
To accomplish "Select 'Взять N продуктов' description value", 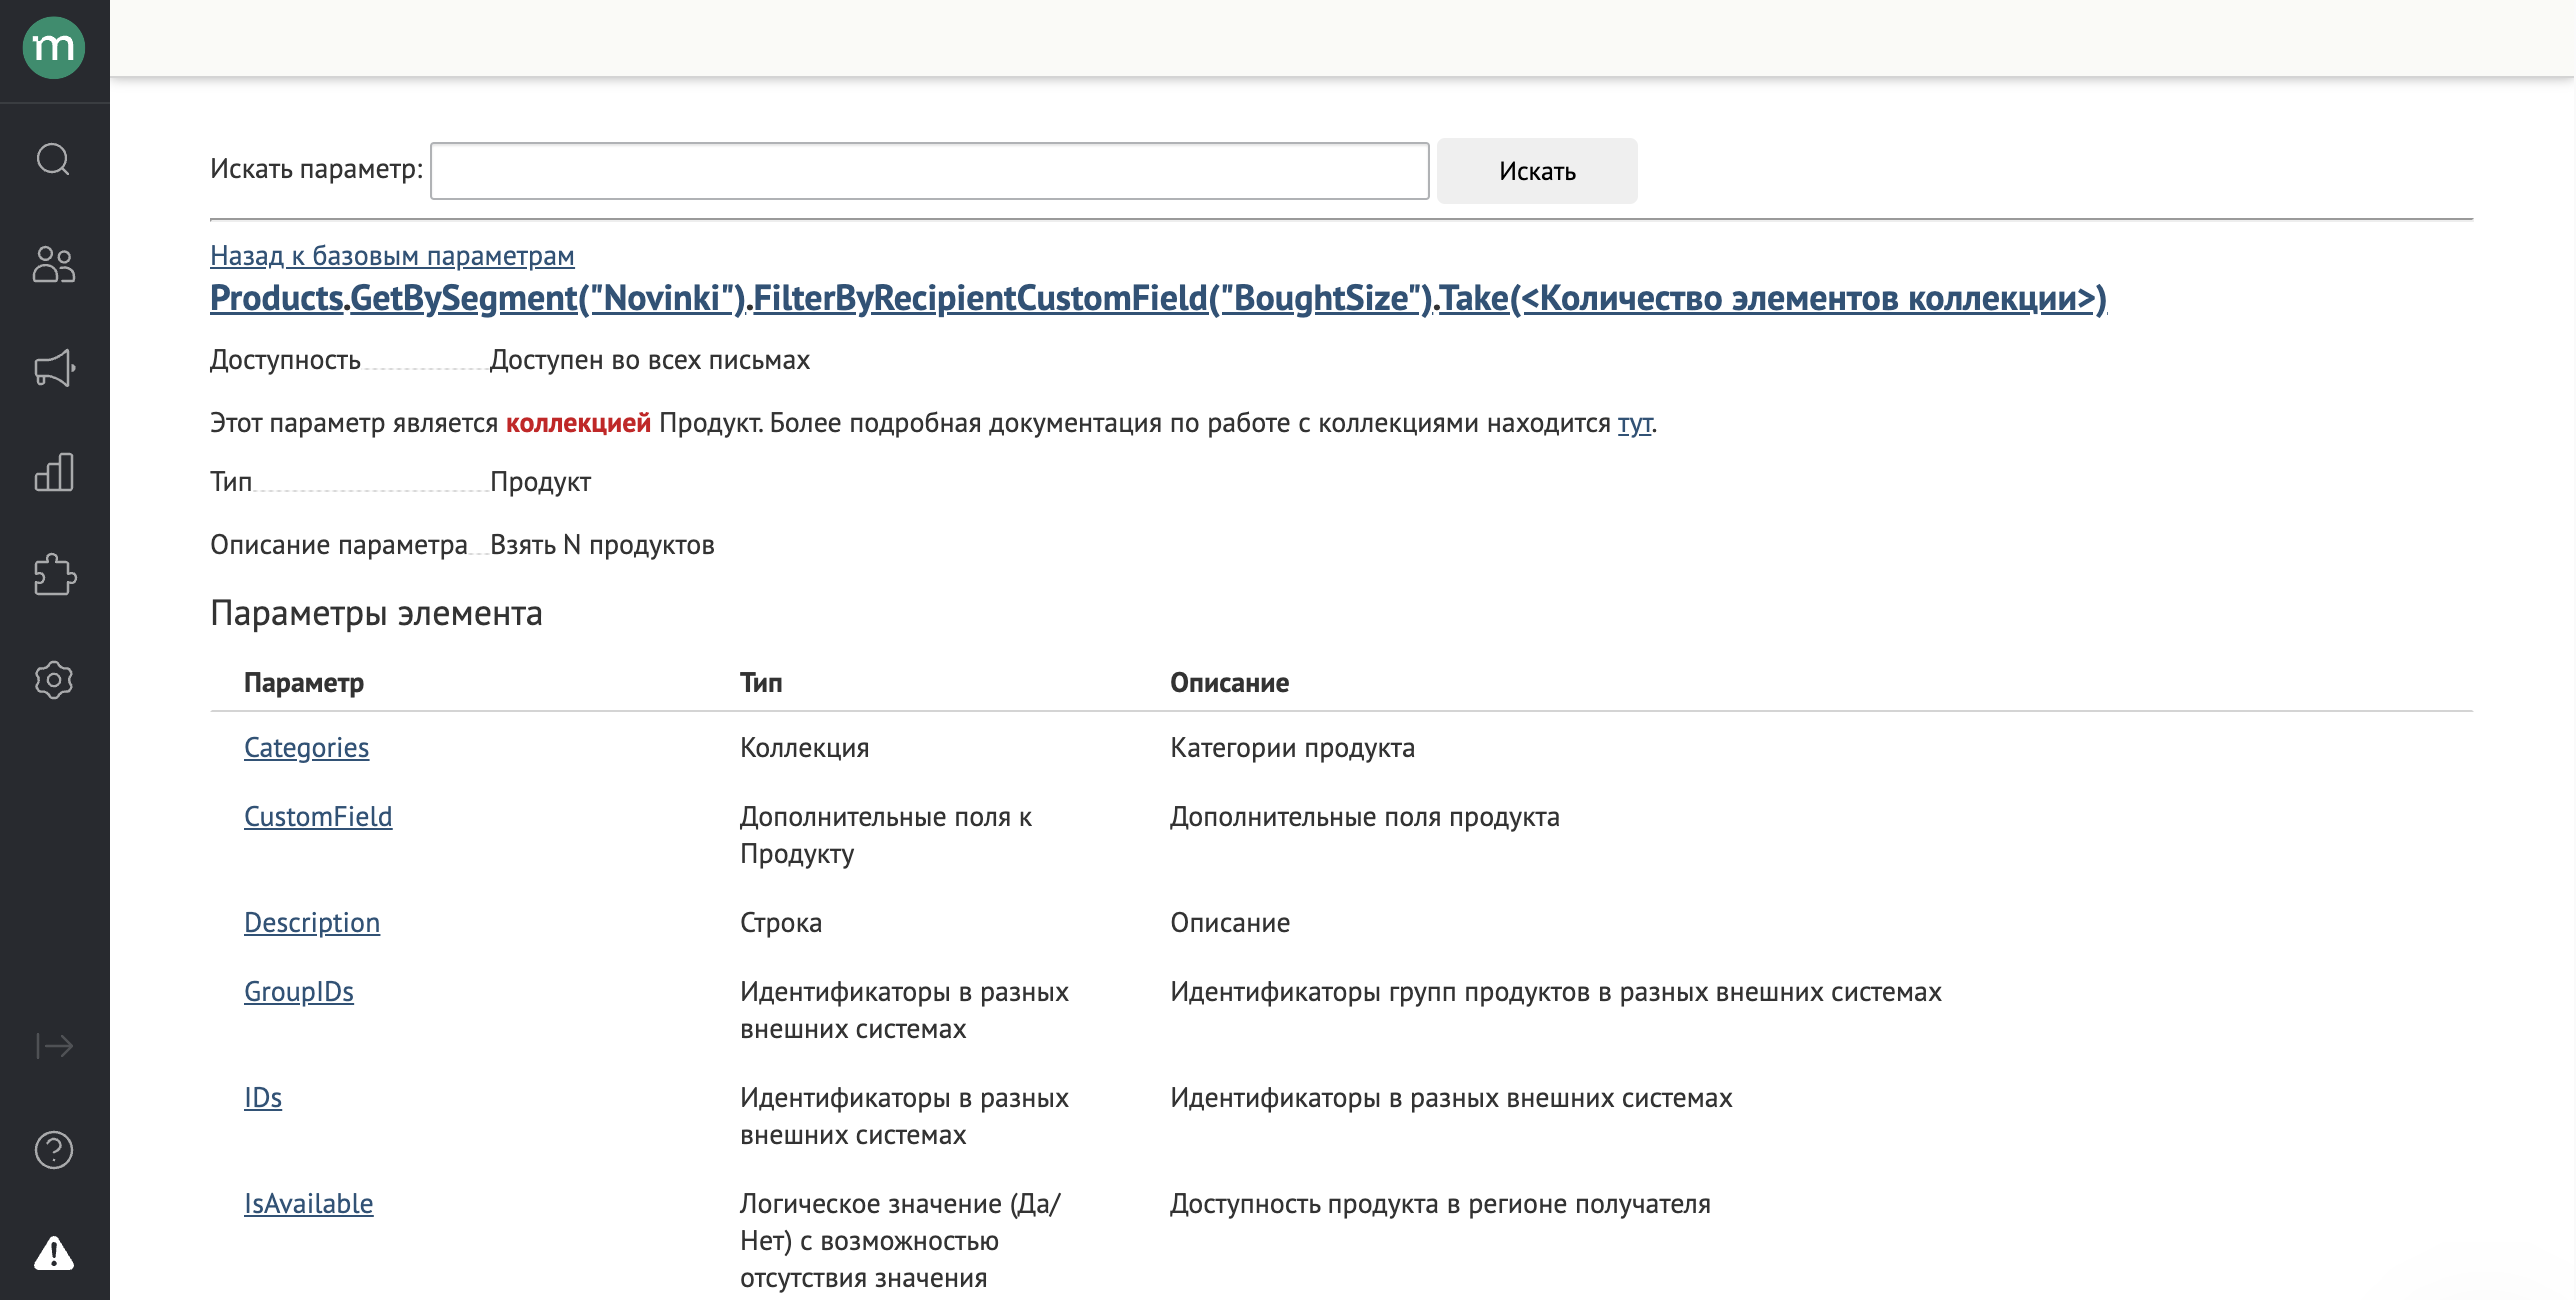I will (x=602, y=545).
